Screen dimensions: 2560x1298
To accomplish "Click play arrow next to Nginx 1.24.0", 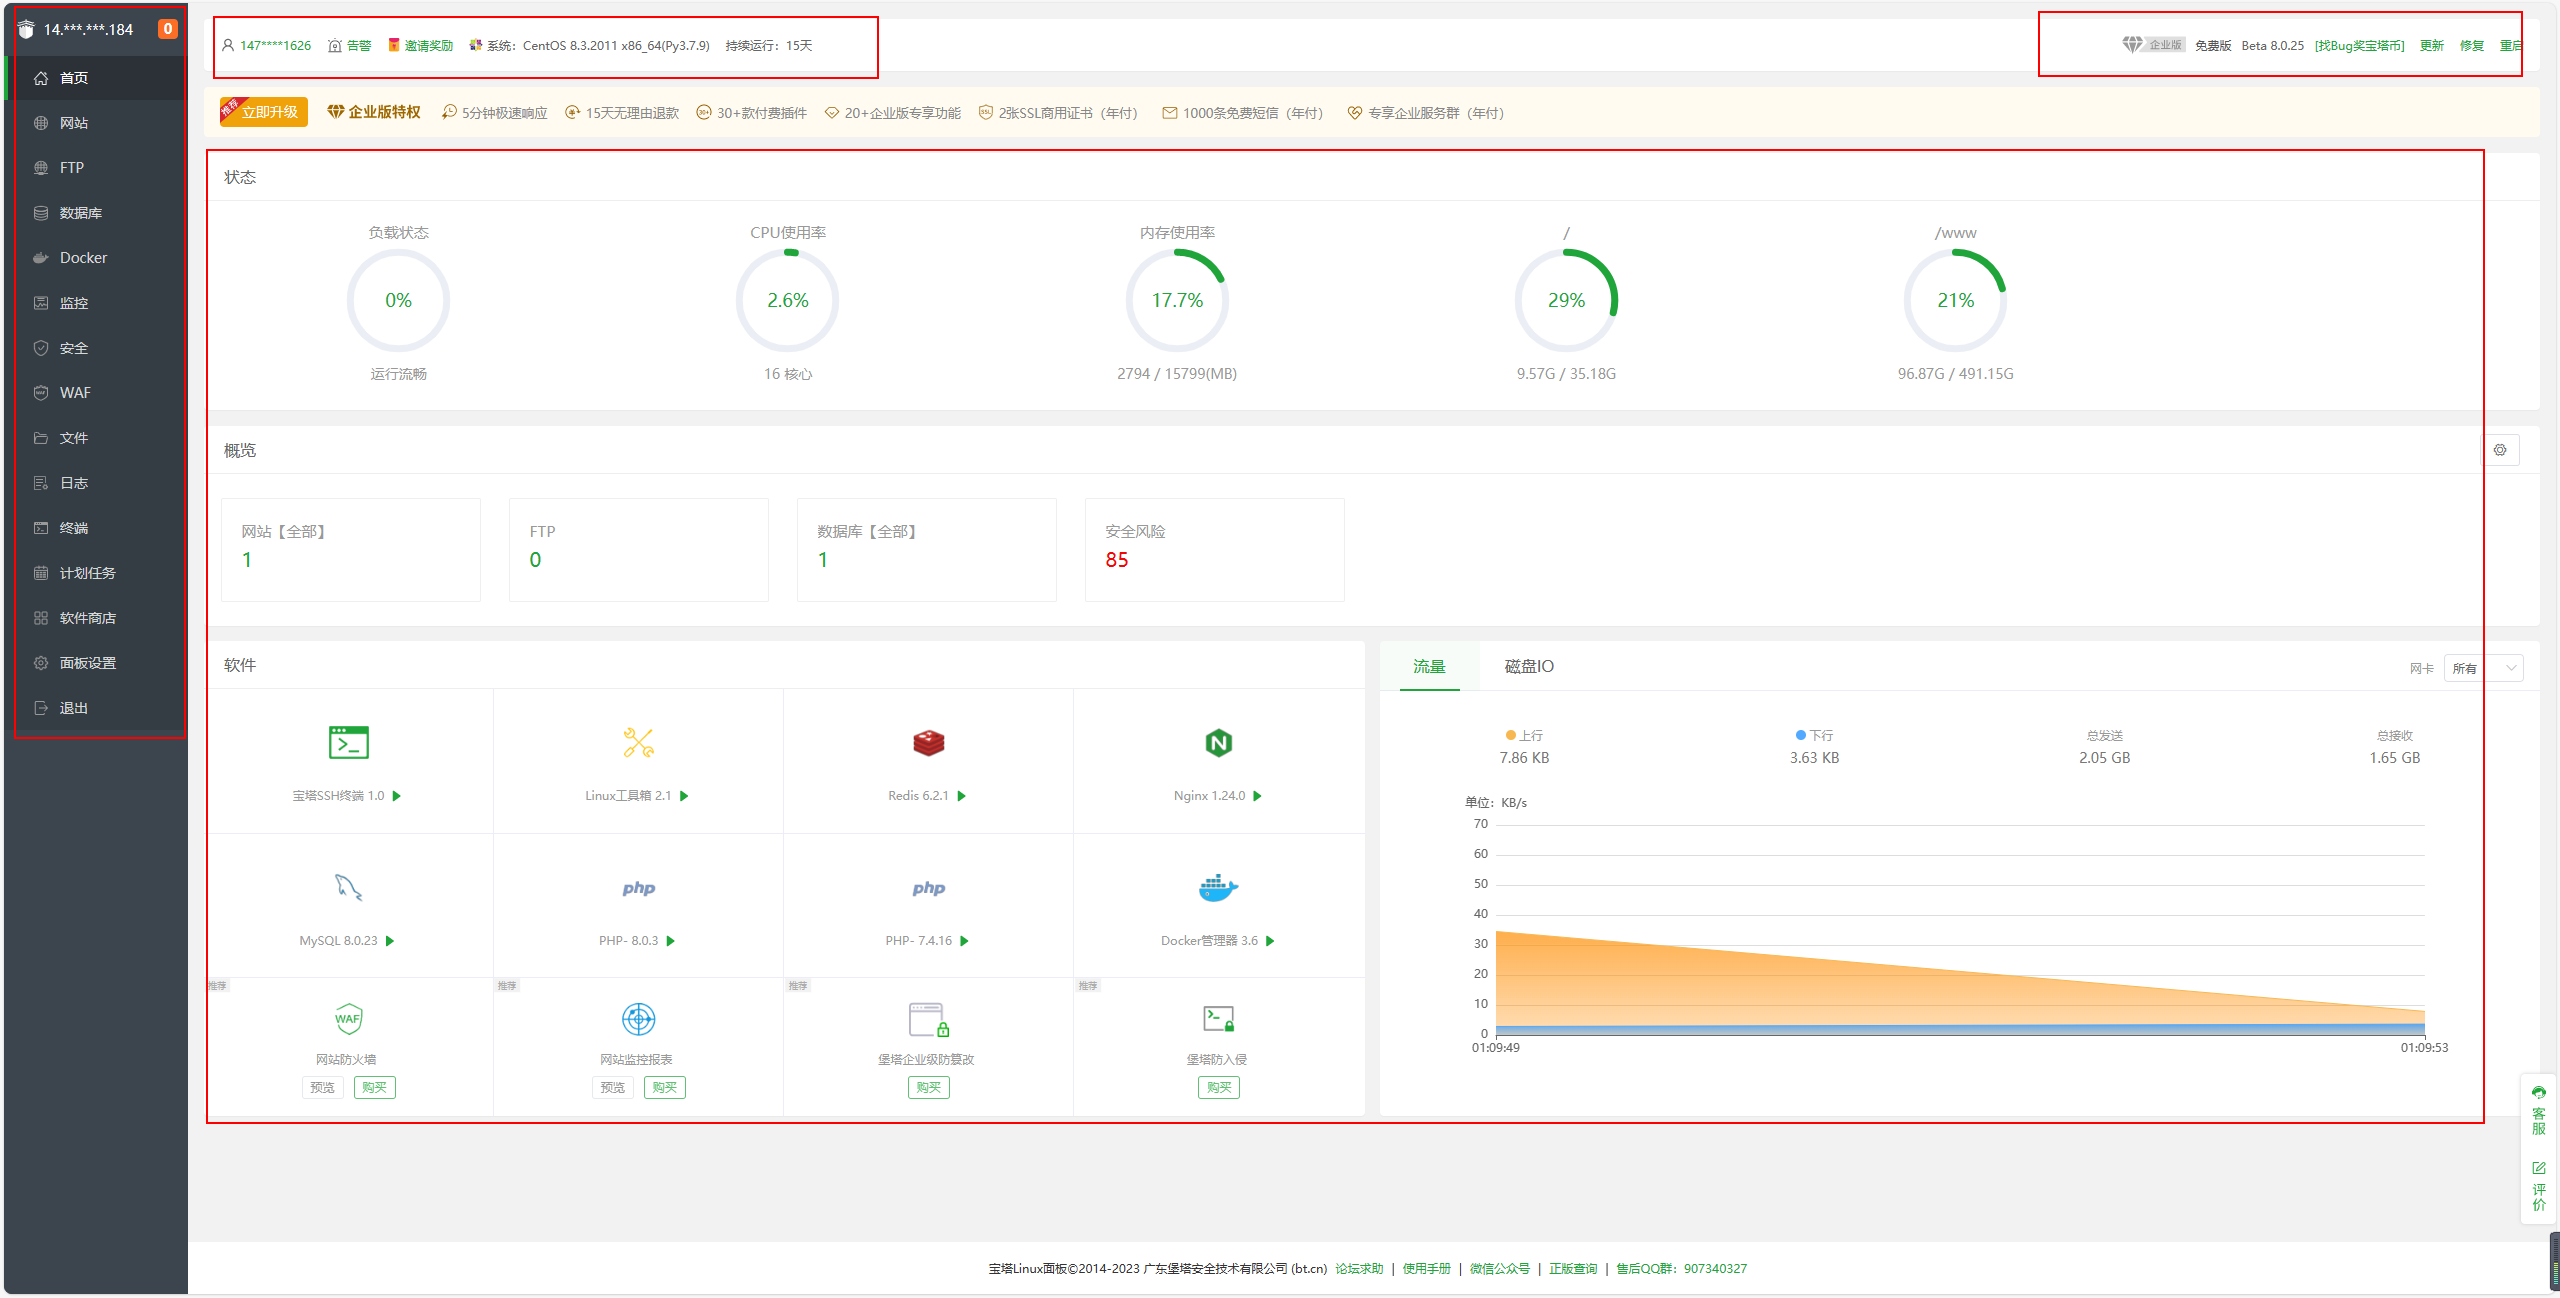I will pyautogui.click(x=1258, y=796).
